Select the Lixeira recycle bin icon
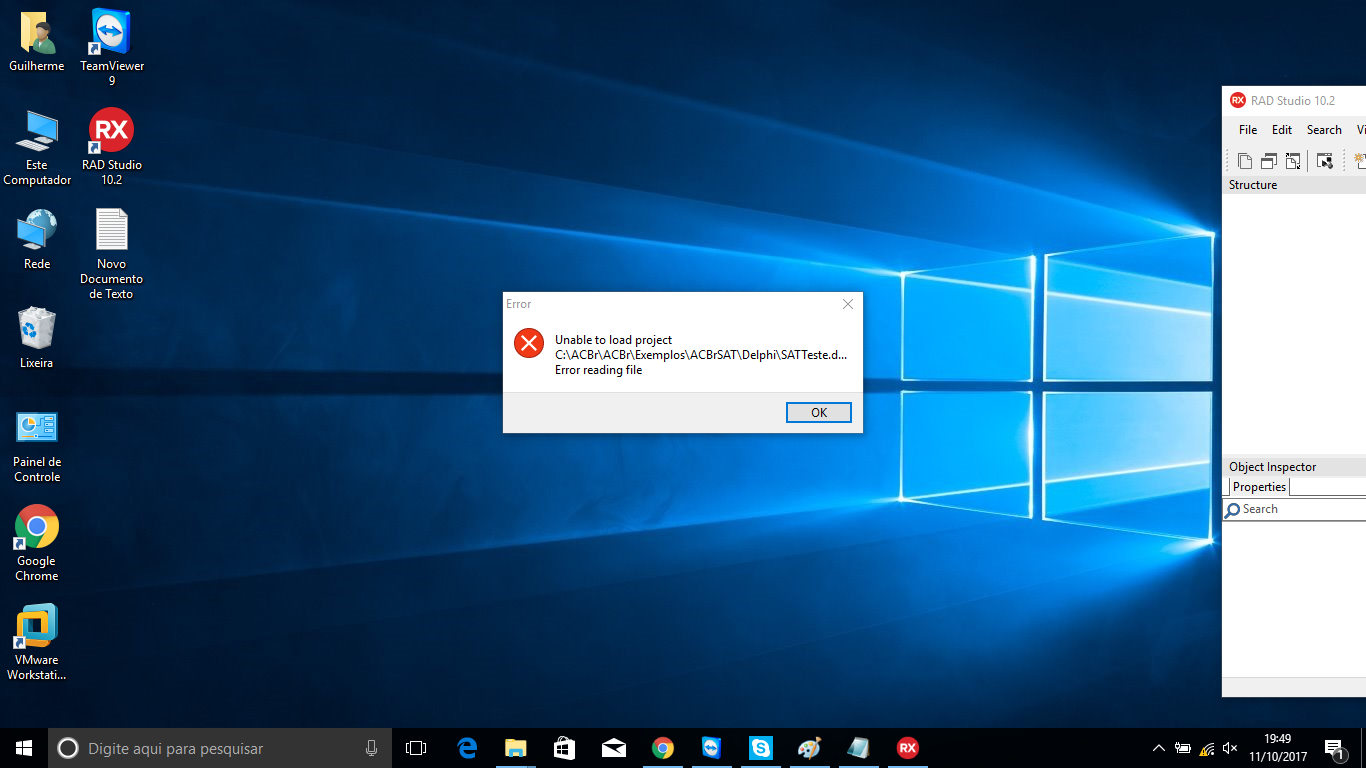1366x768 pixels. [37, 338]
